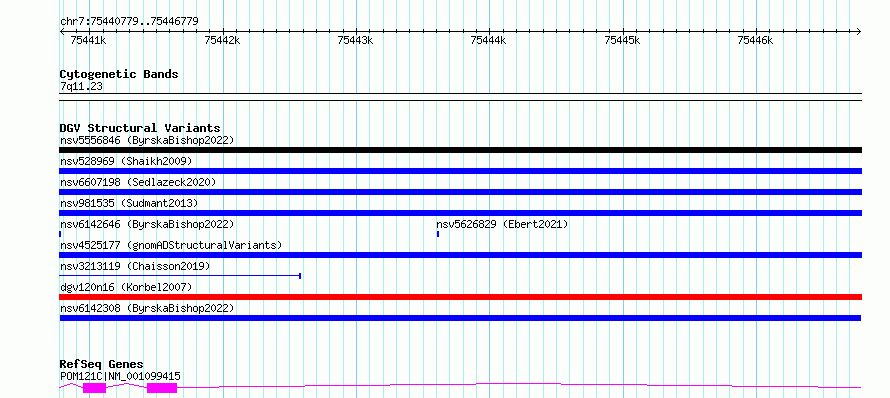Image resolution: width=890 pixels, height=398 pixels.
Task: Click the chr7:75440779..75446779 coordinate label
Action: [129, 22]
